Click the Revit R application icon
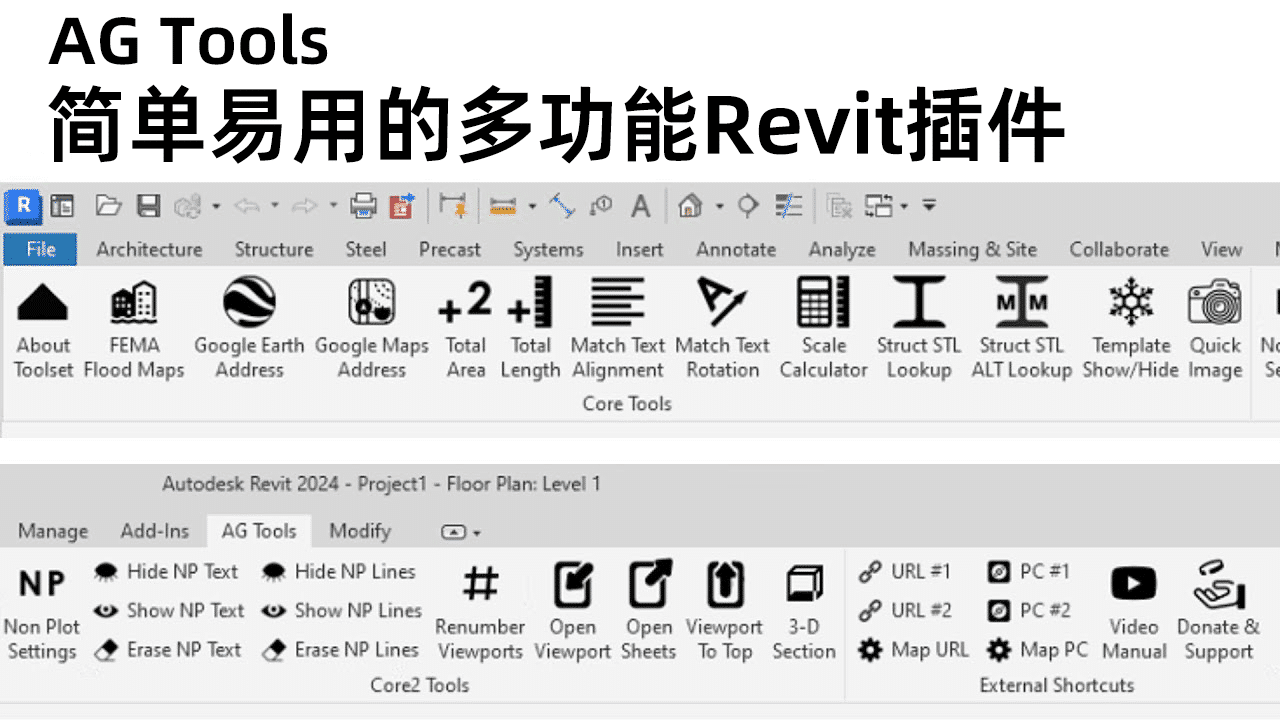Image resolution: width=1280 pixels, height=720 pixels. pyautogui.click(x=23, y=206)
